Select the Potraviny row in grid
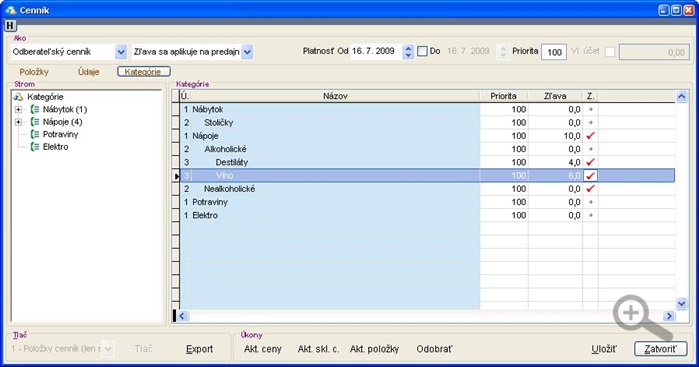This screenshot has width=699, height=367. (x=427, y=202)
